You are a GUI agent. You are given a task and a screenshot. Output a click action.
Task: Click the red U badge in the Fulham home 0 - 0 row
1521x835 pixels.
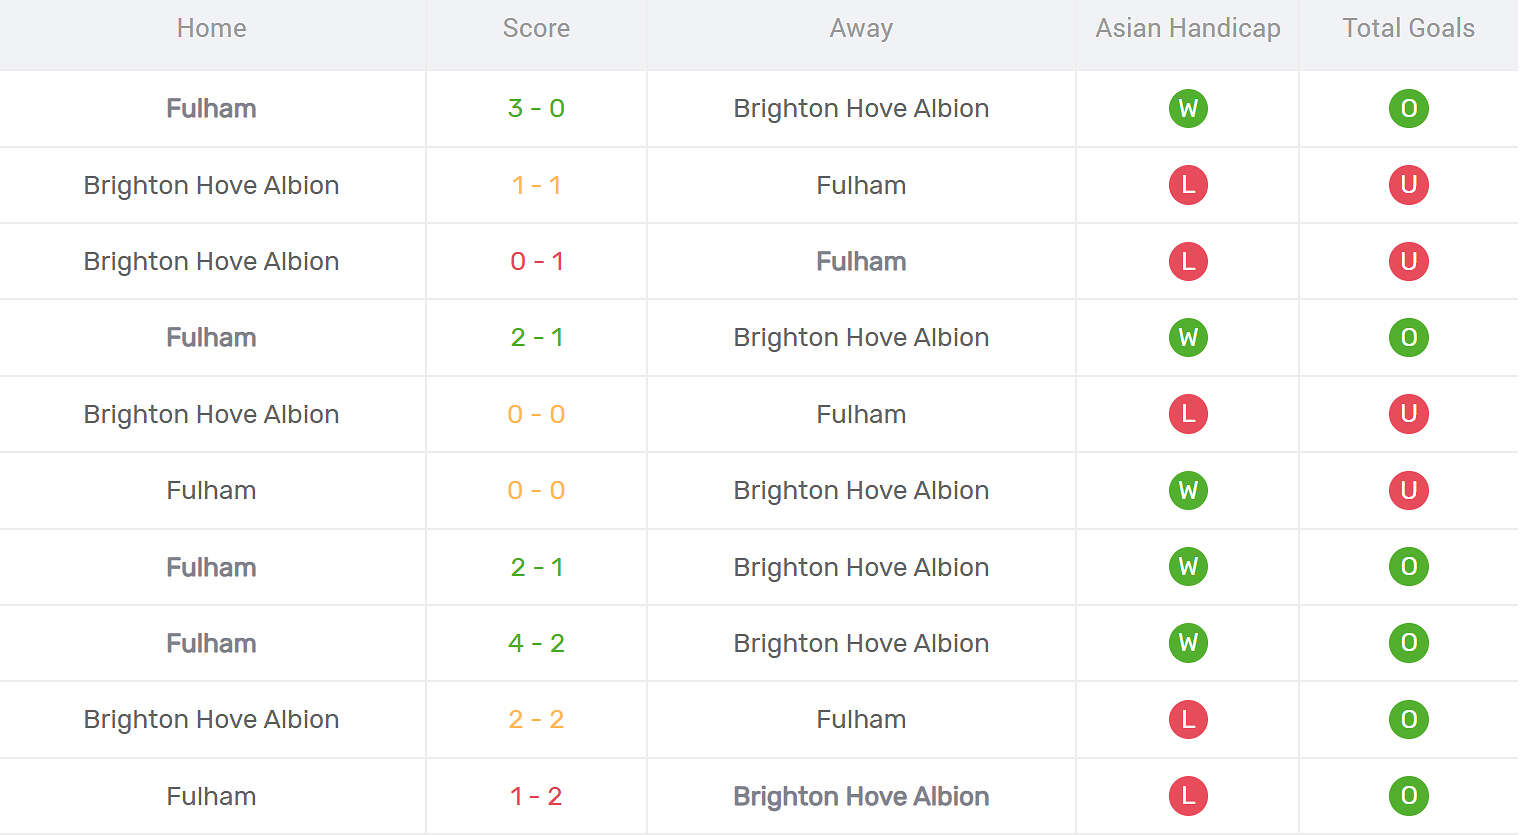click(1408, 490)
